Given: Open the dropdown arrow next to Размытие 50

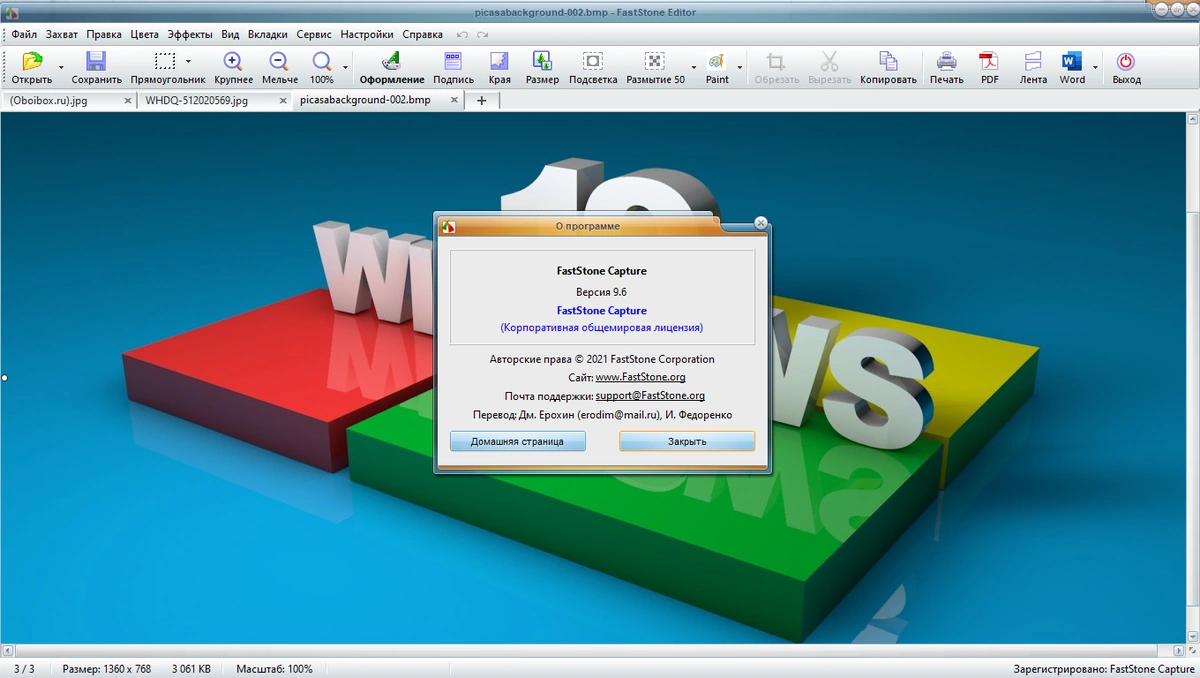Looking at the screenshot, I should click(694, 68).
